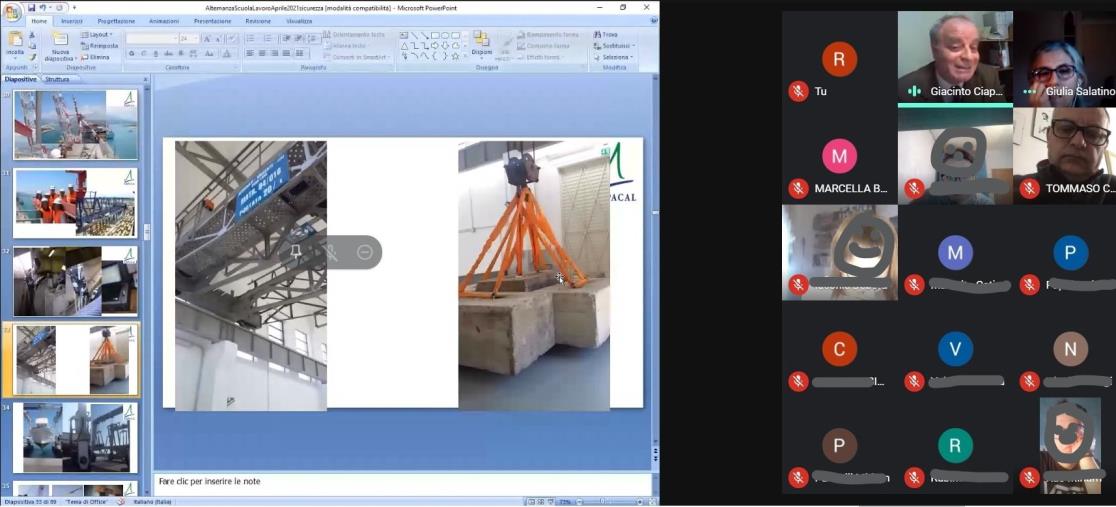Open Disponi arrange dropdown
This screenshot has width=1116, height=507.
tap(482, 44)
